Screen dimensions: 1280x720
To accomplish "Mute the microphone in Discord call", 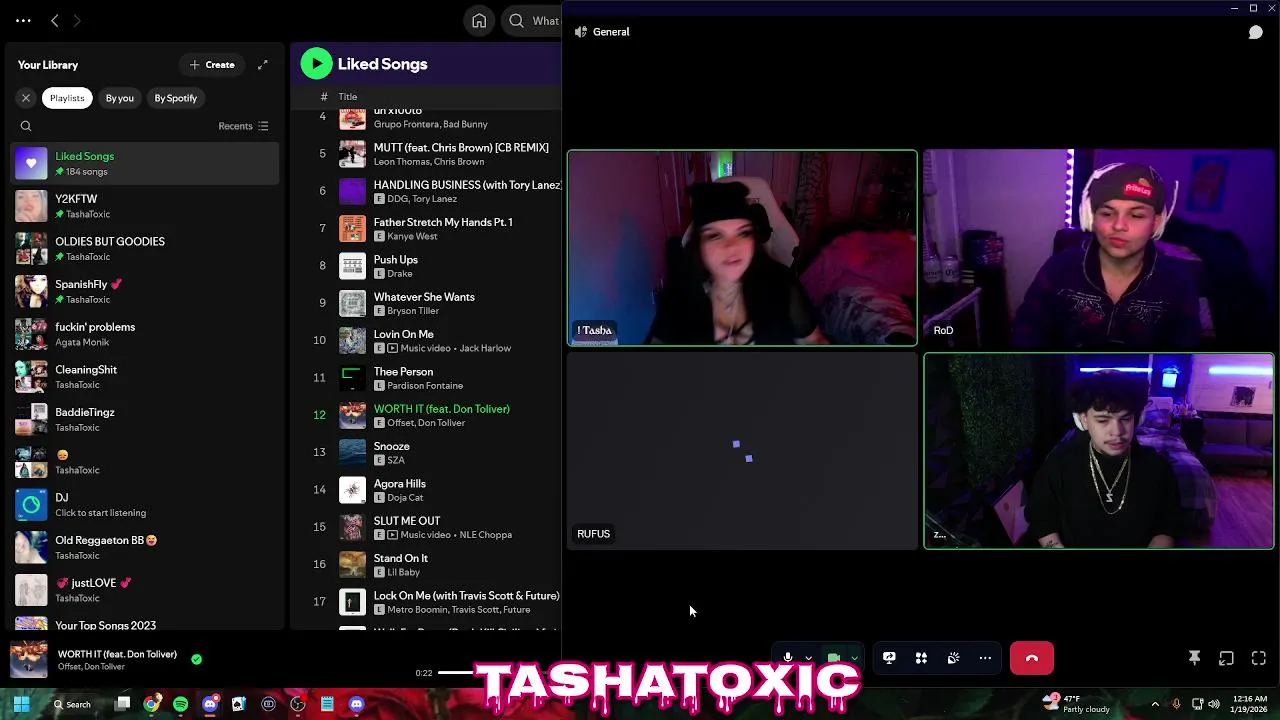I will coord(788,657).
